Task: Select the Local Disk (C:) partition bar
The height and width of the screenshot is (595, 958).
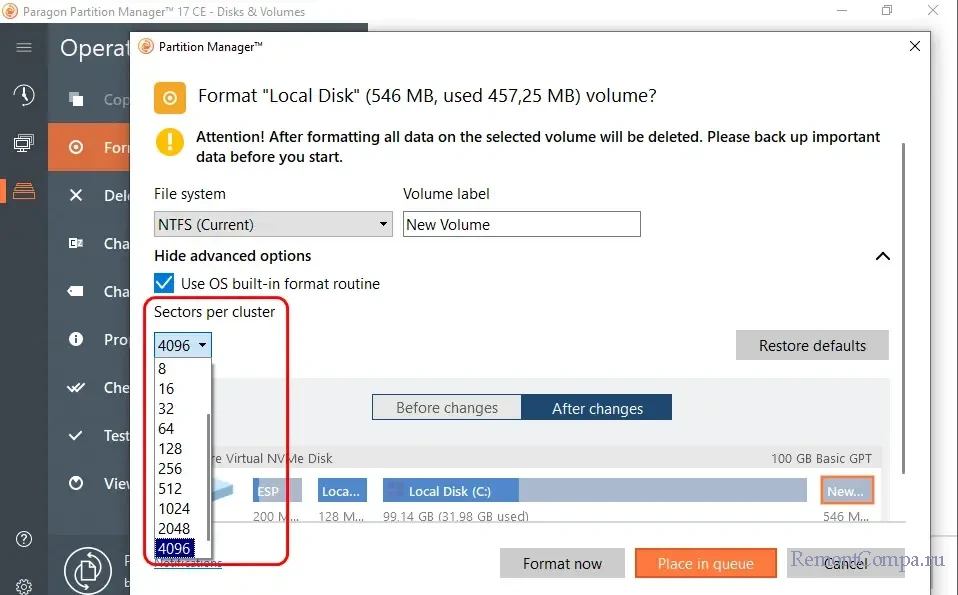Action: tap(594, 491)
